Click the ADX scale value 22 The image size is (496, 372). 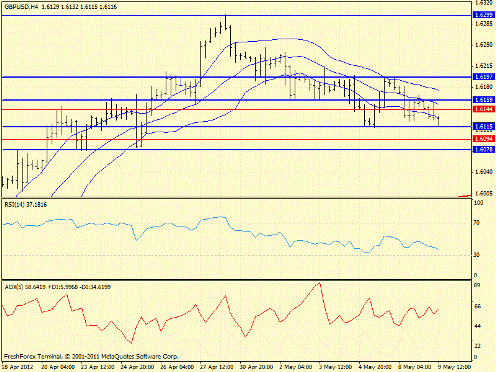click(477, 346)
